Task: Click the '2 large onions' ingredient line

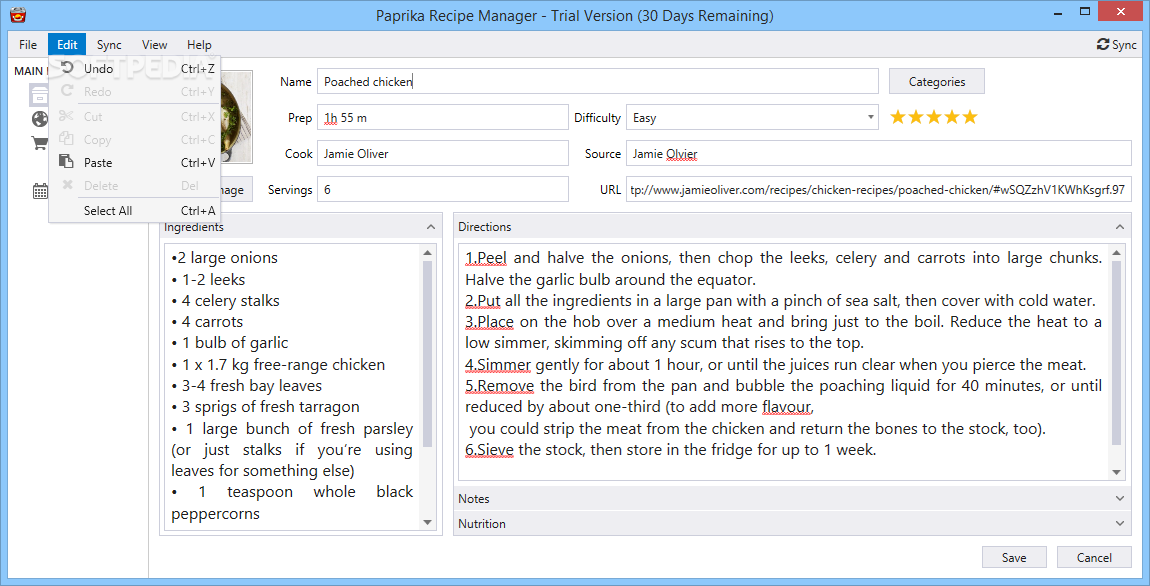Action: click(x=224, y=258)
